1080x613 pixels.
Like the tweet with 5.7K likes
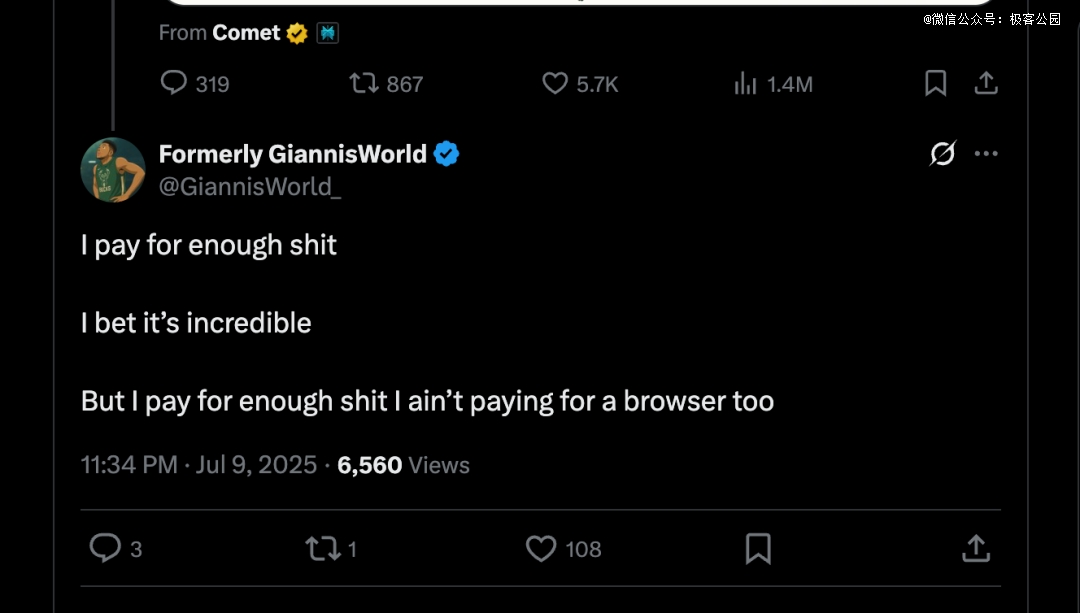click(x=555, y=83)
